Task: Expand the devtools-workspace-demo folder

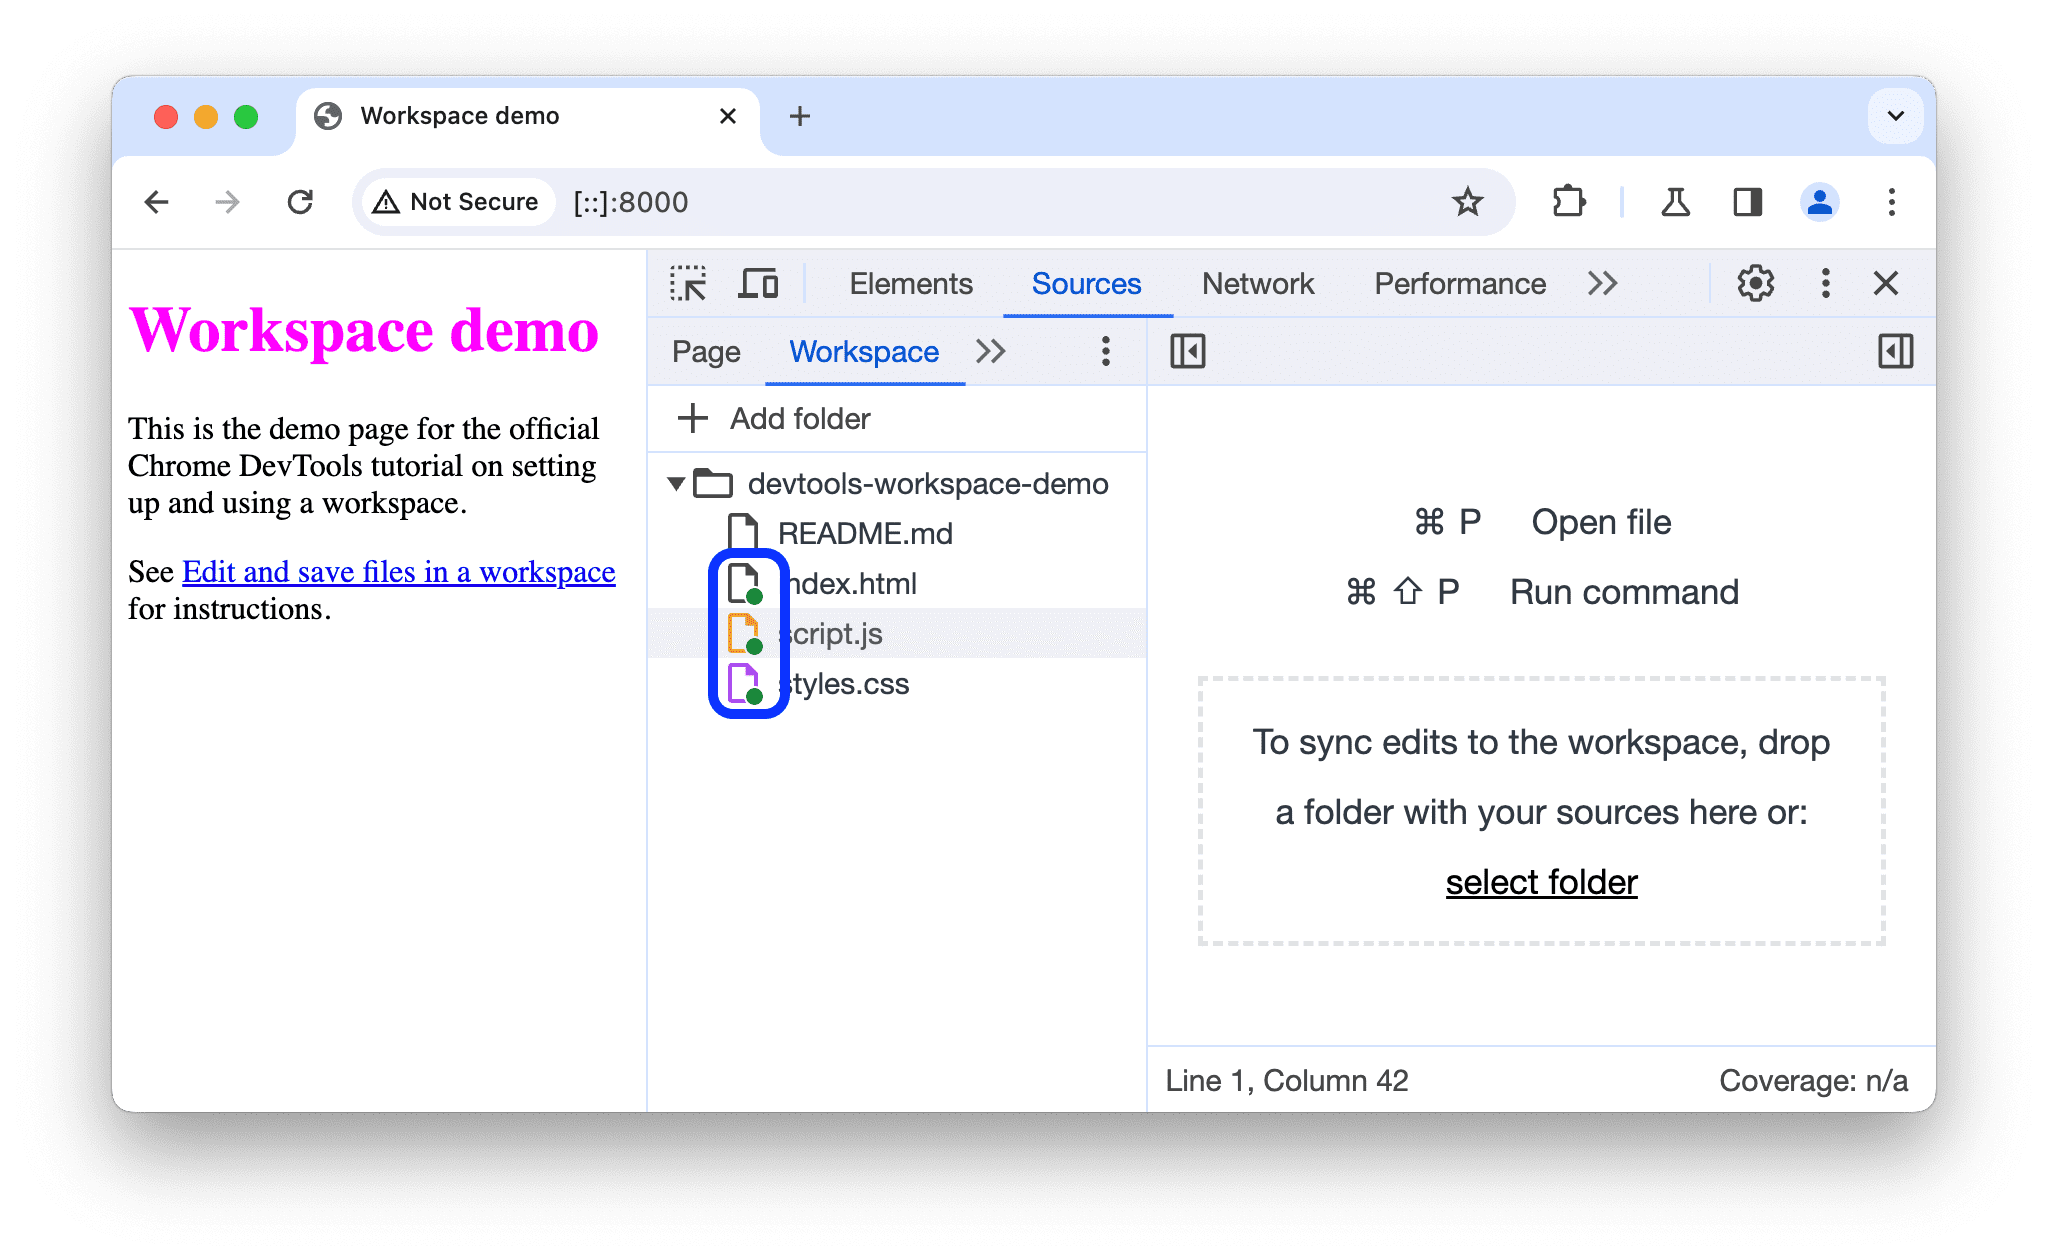Action: tap(676, 481)
